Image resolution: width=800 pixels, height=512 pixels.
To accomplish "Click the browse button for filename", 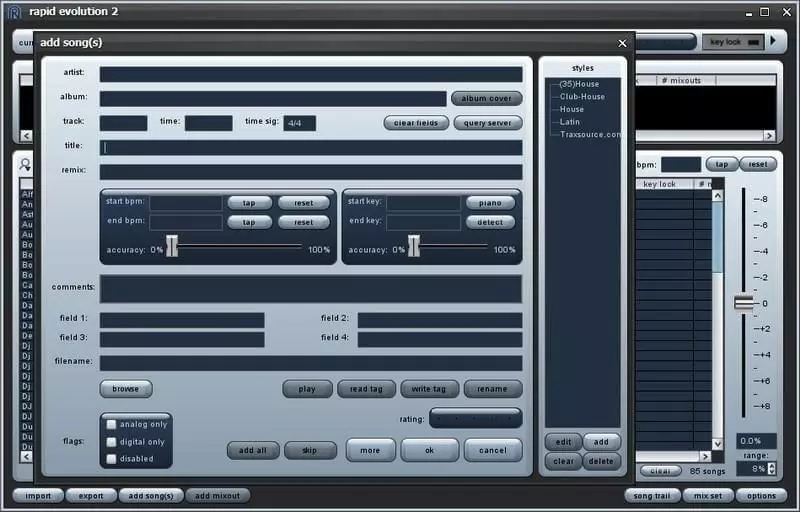I will coord(126,389).
